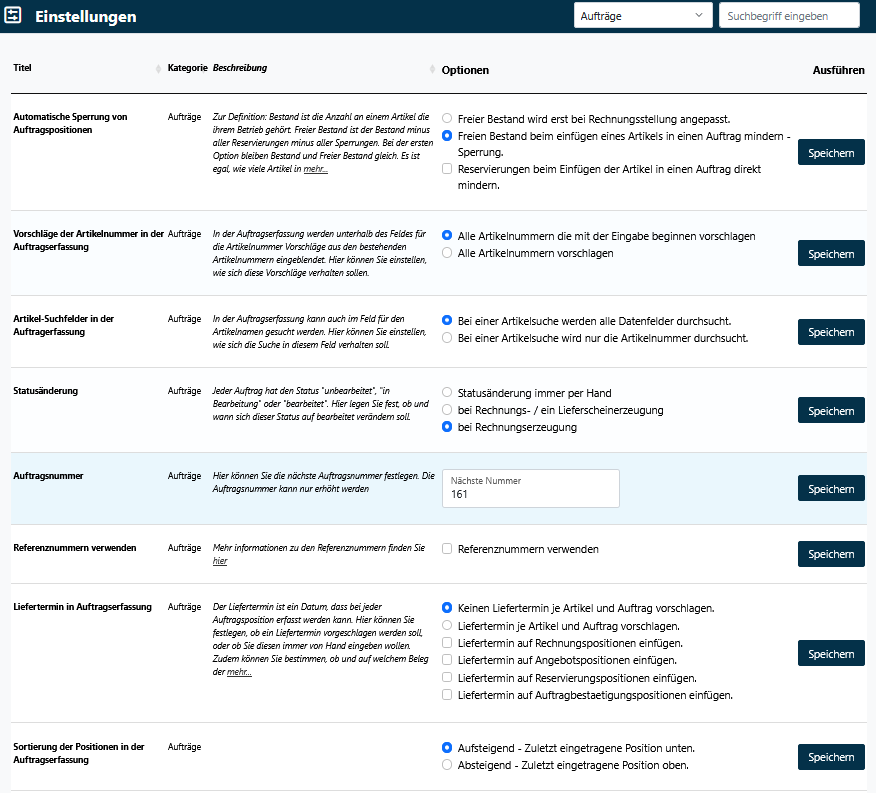Open the 'hier' link for Referenznummern
876x793 pixels.
(x=220, y=561)
